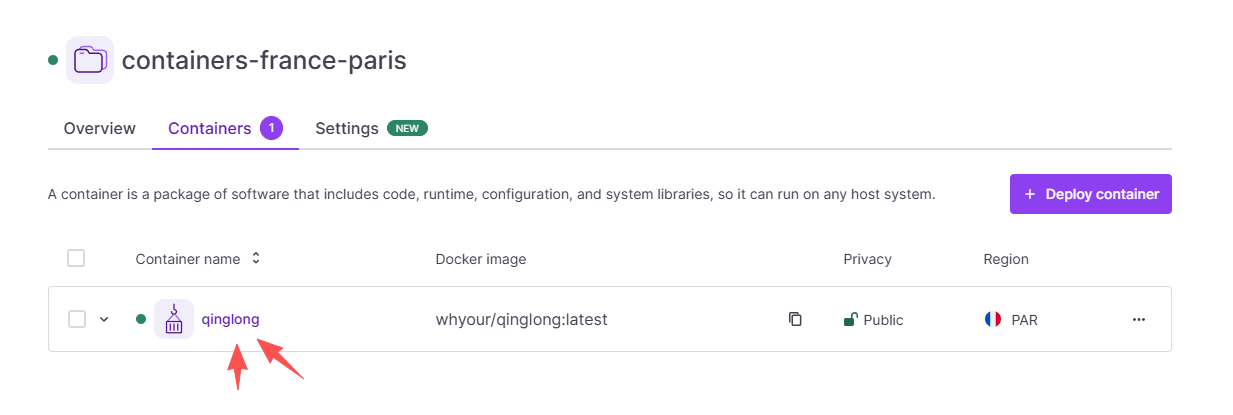Click the green status dot beside the namespace title
Screen dimensions: 1233x415
[53, 60]
